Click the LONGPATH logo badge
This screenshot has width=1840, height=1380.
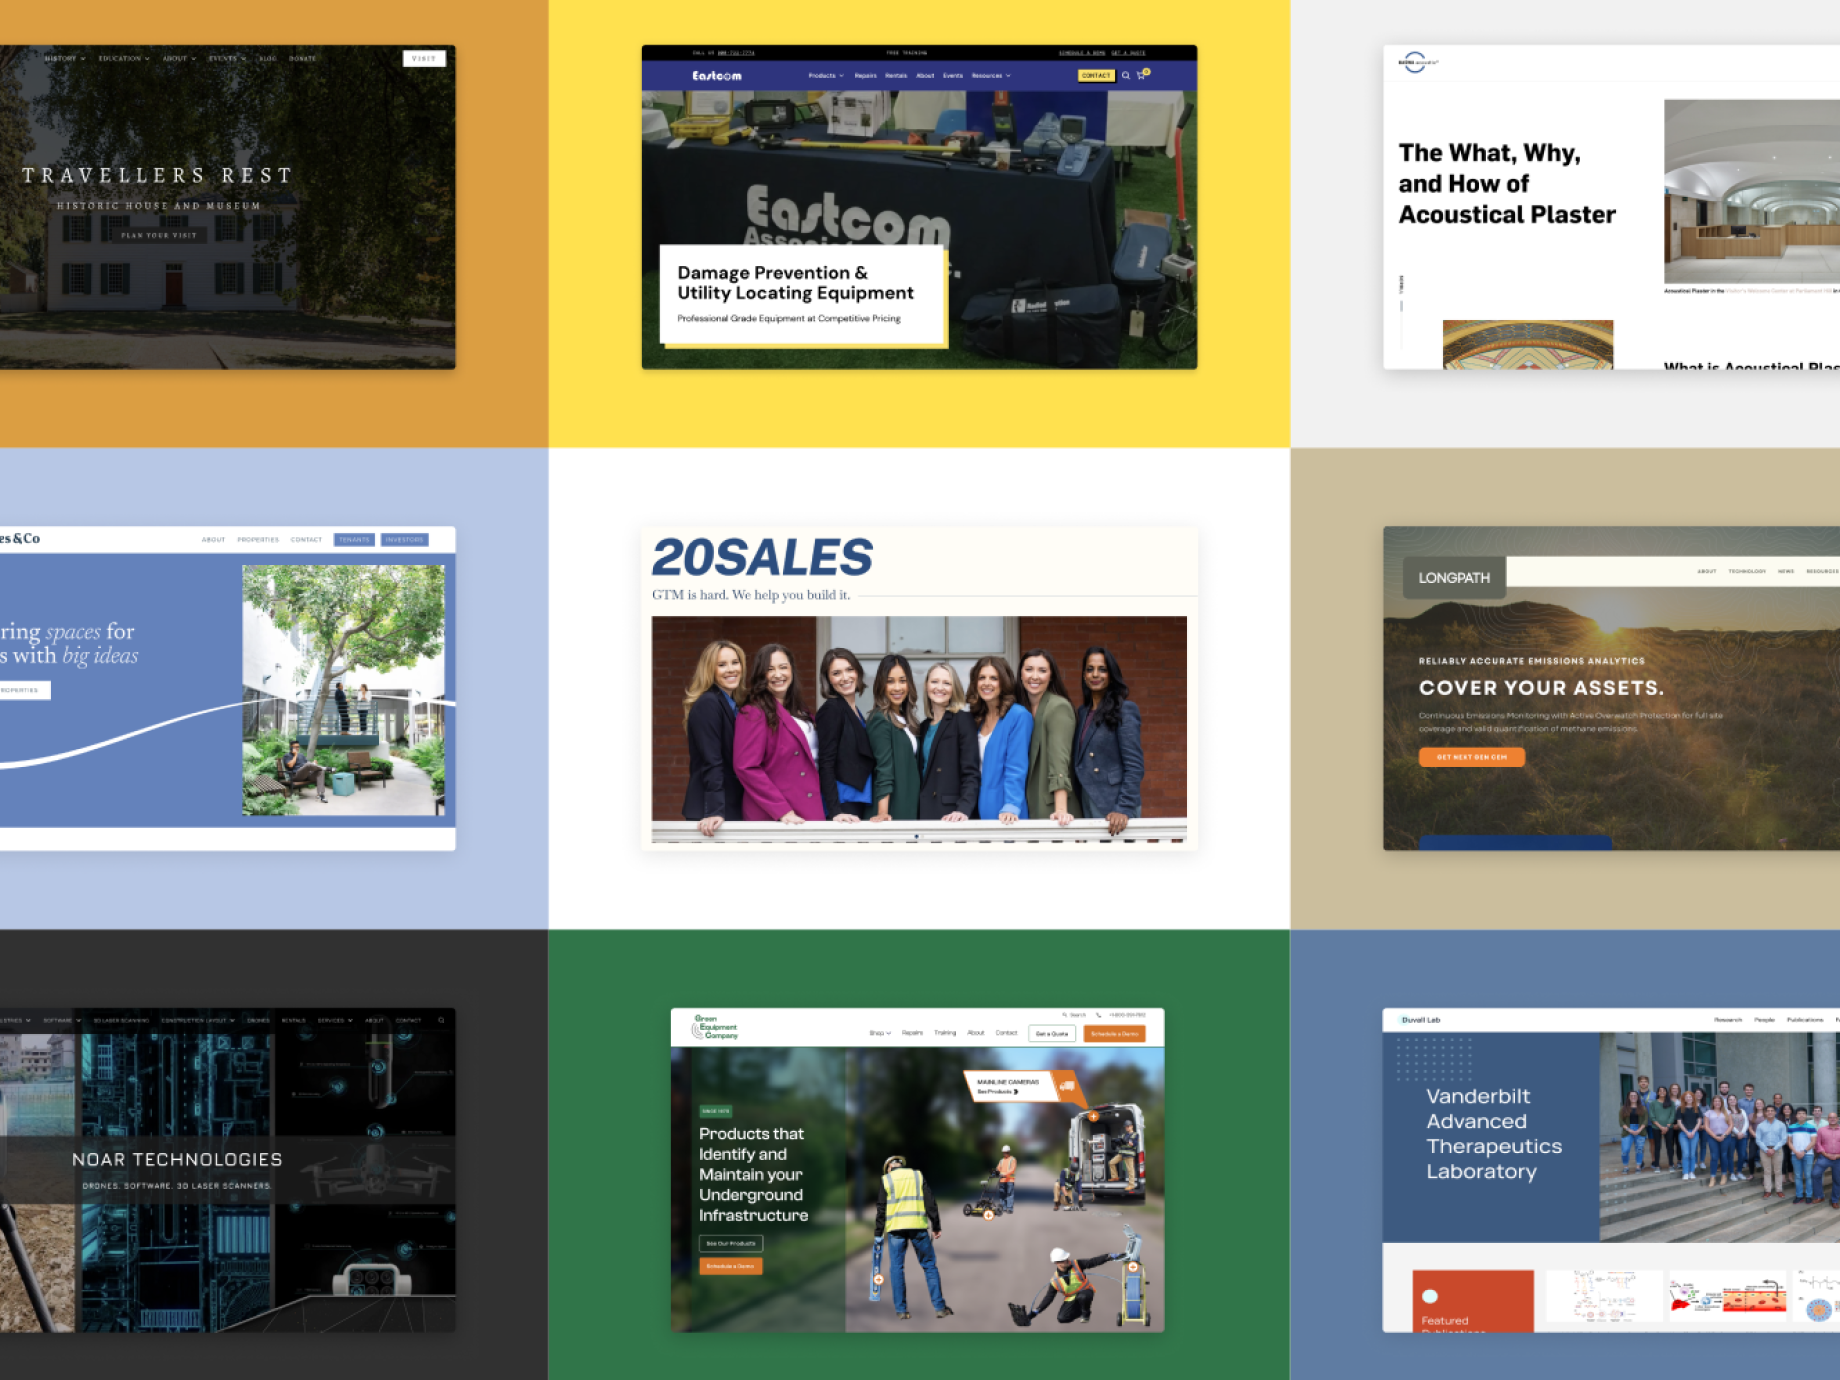point(1454,577)
